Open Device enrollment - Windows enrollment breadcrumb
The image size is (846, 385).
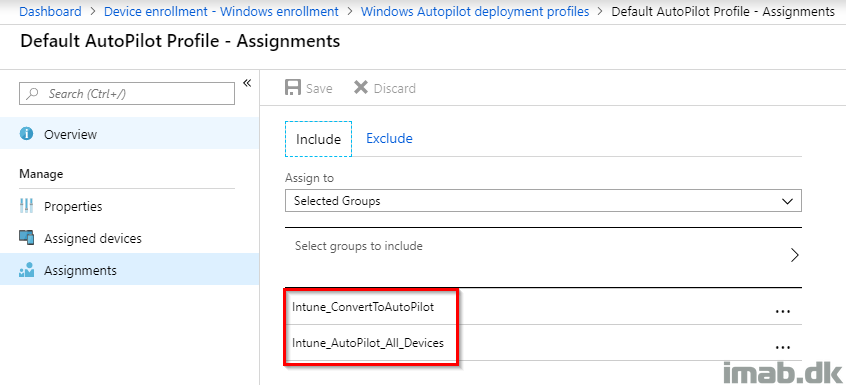click(x=221, y=11)
